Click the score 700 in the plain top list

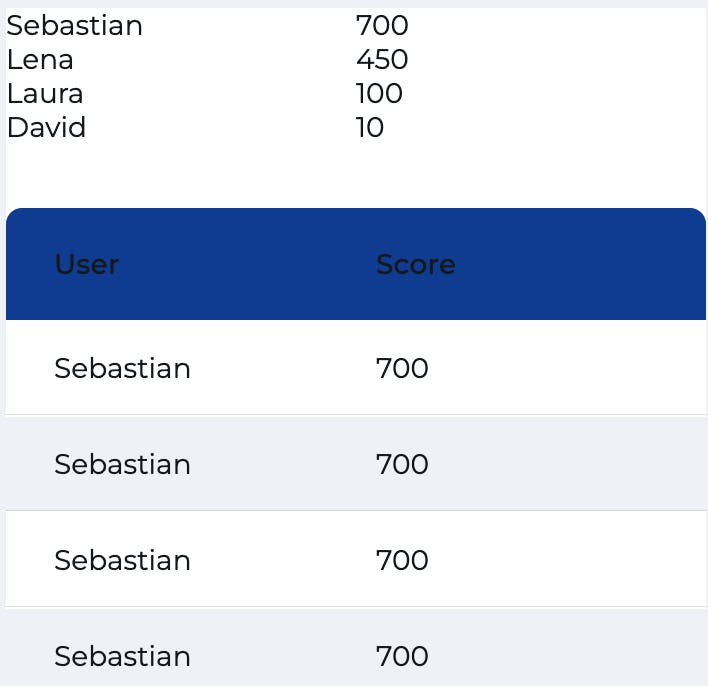(x=382, y=26)
